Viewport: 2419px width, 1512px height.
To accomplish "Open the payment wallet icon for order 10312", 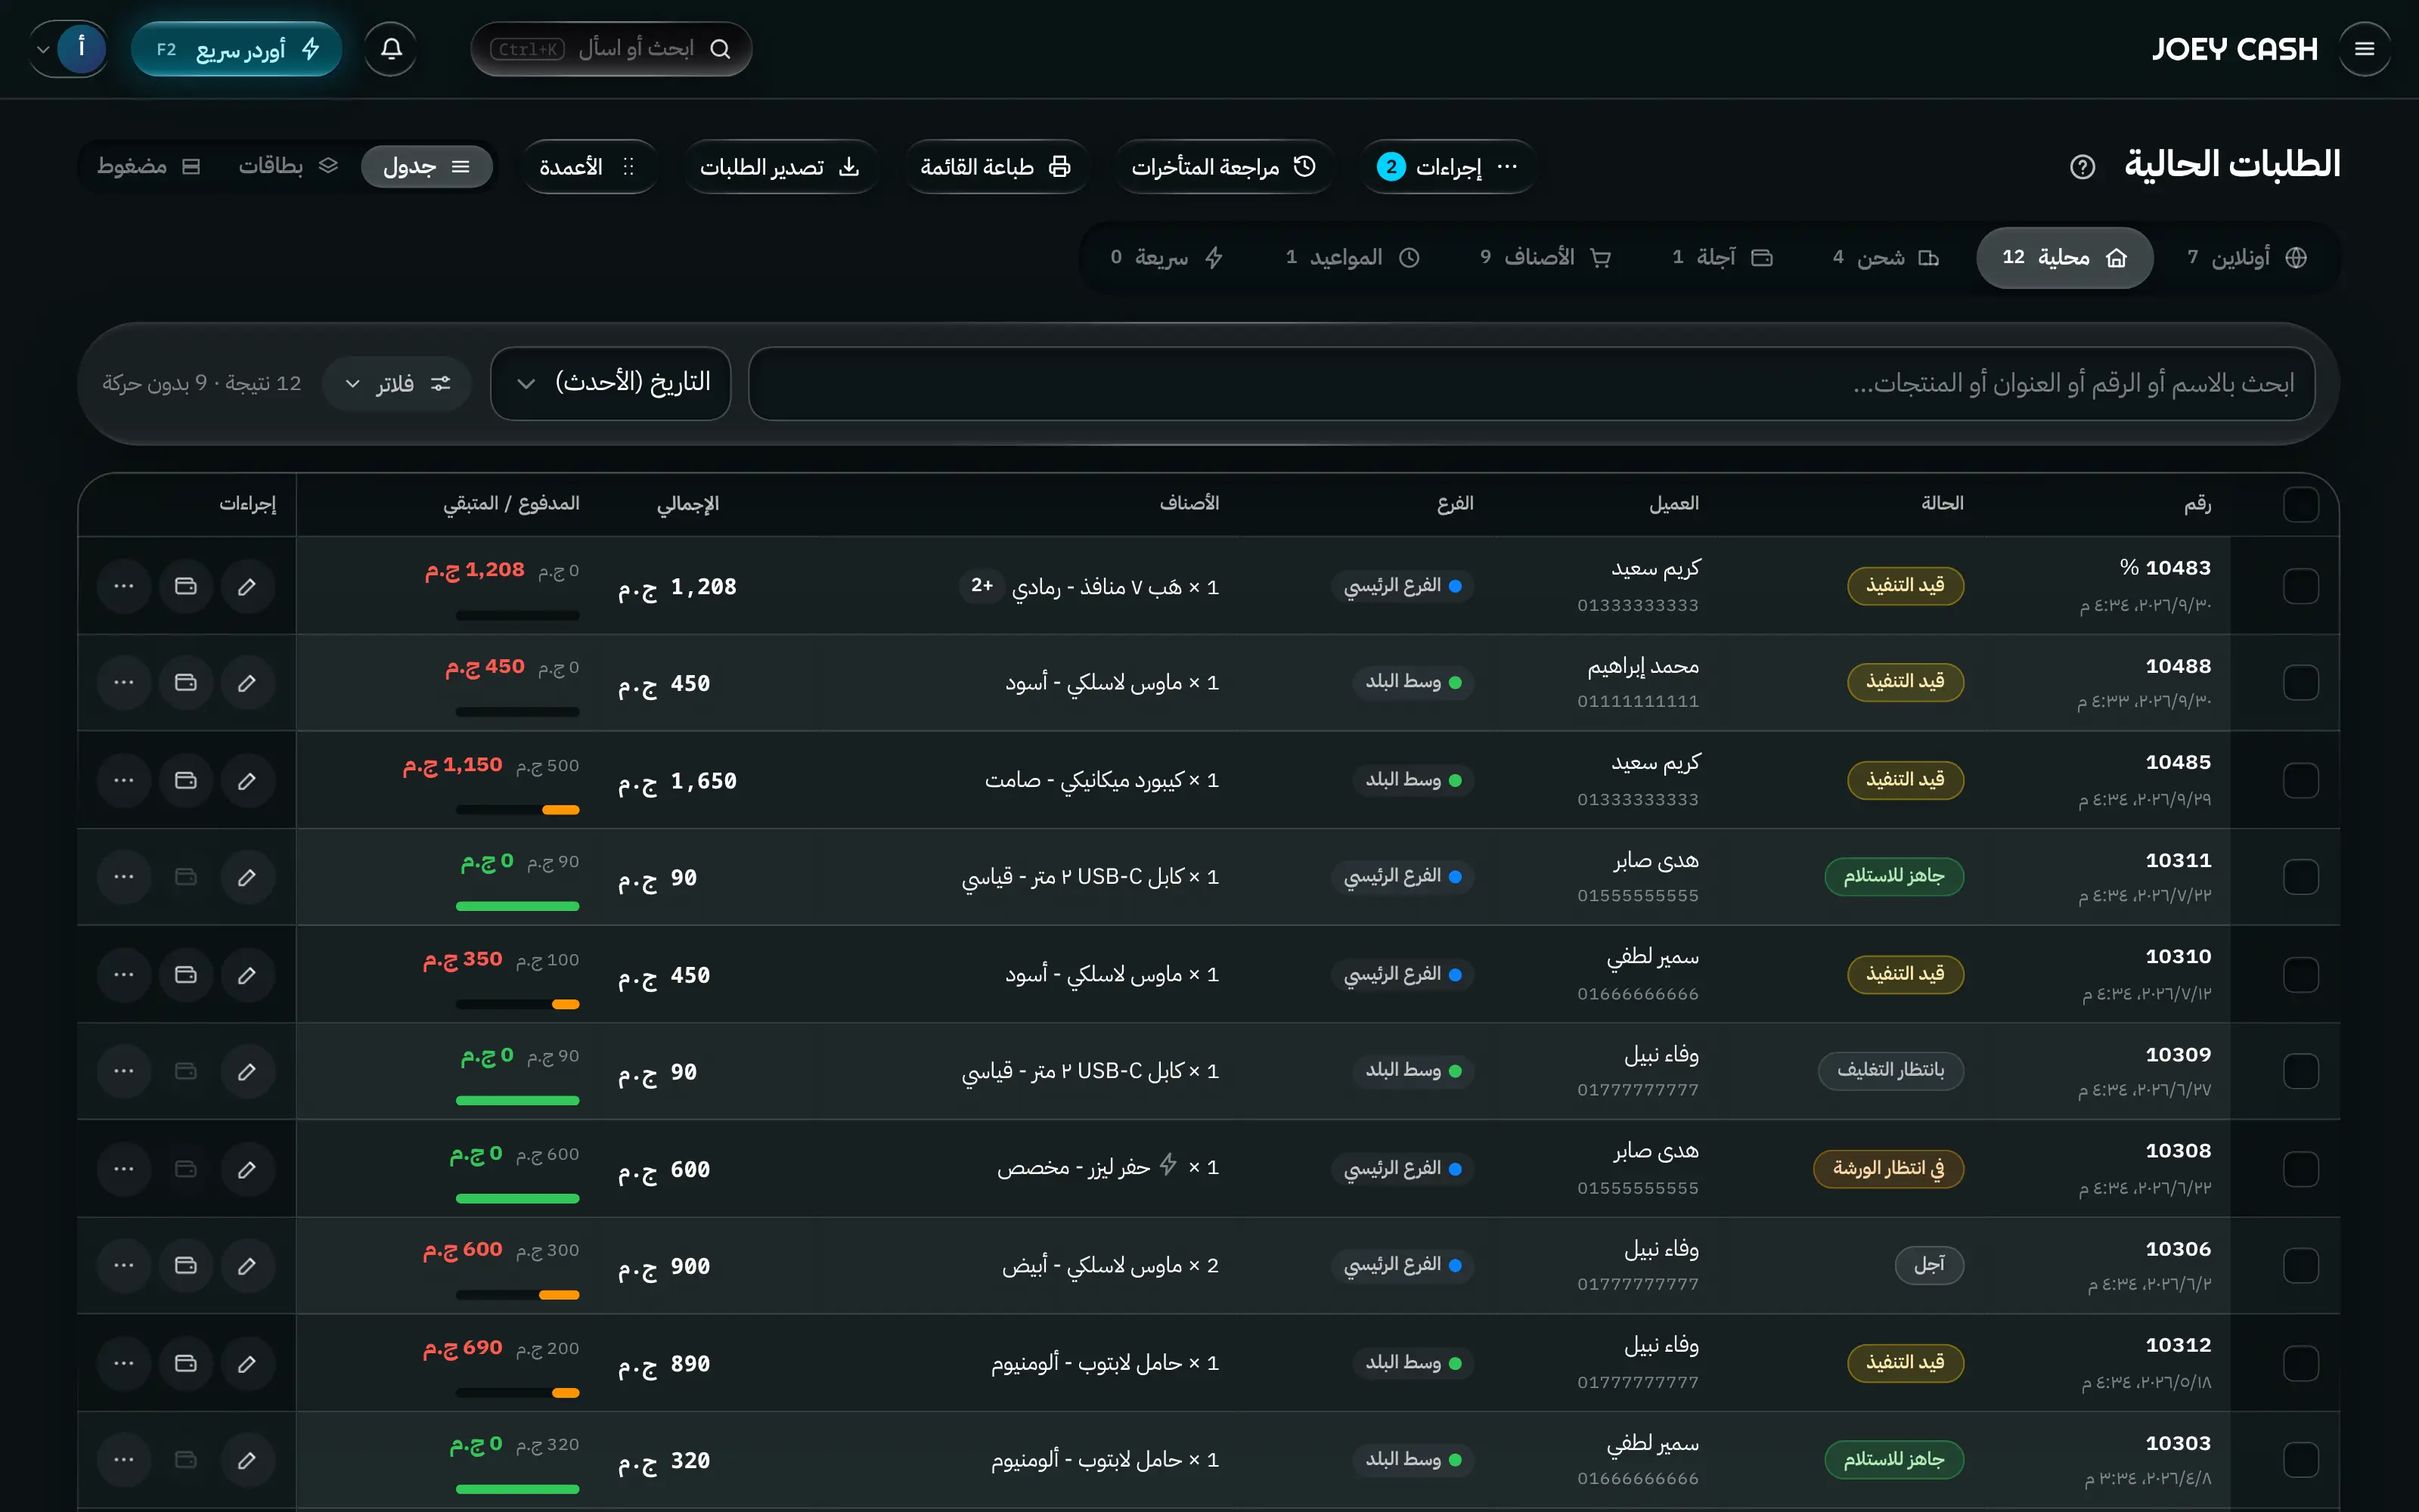I will (186, 1364).
